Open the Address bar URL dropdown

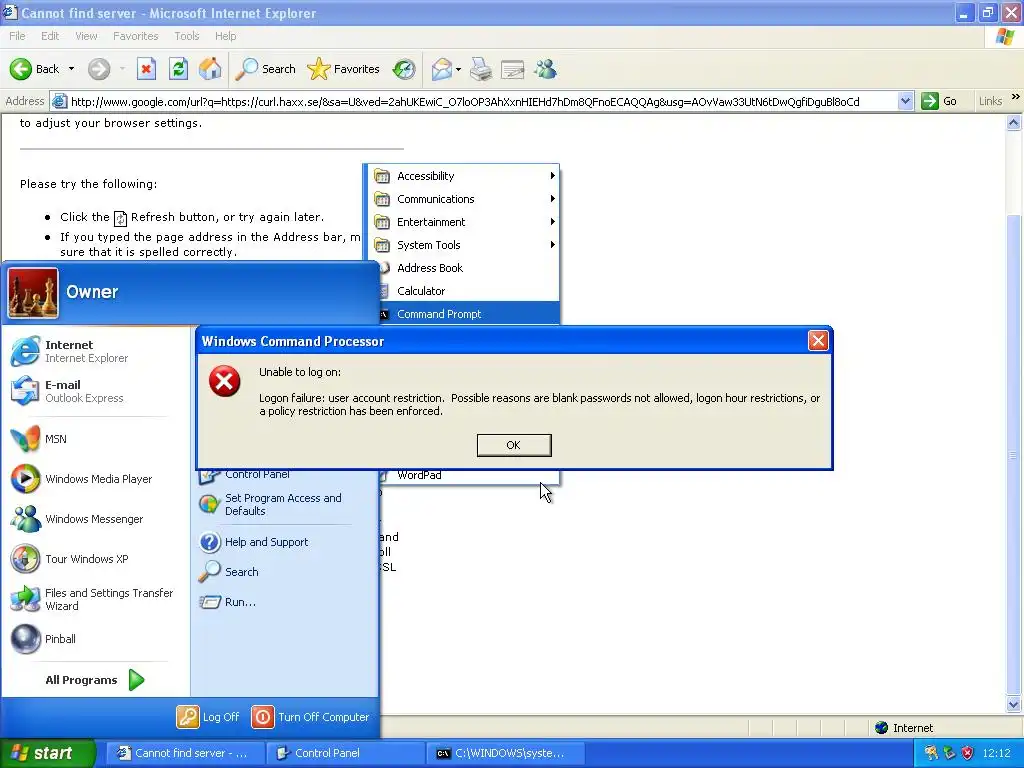tap(904, 101)
